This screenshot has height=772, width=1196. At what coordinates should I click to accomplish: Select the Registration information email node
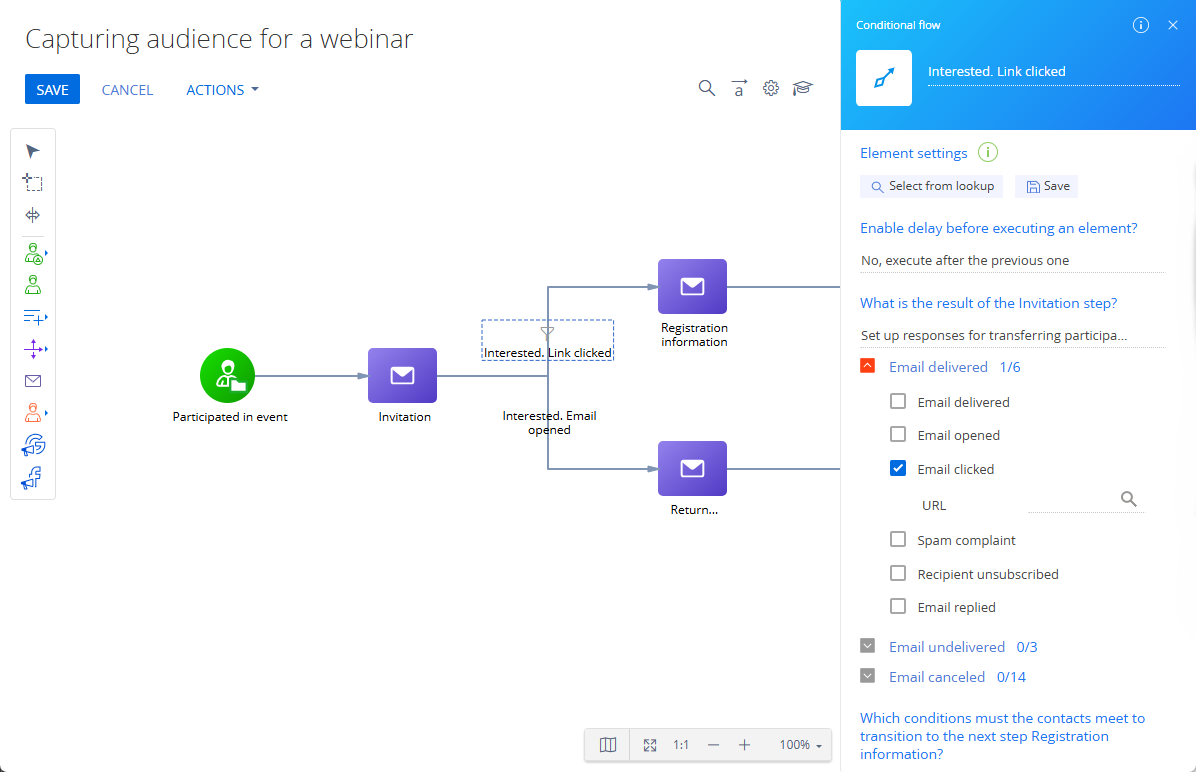693,286
